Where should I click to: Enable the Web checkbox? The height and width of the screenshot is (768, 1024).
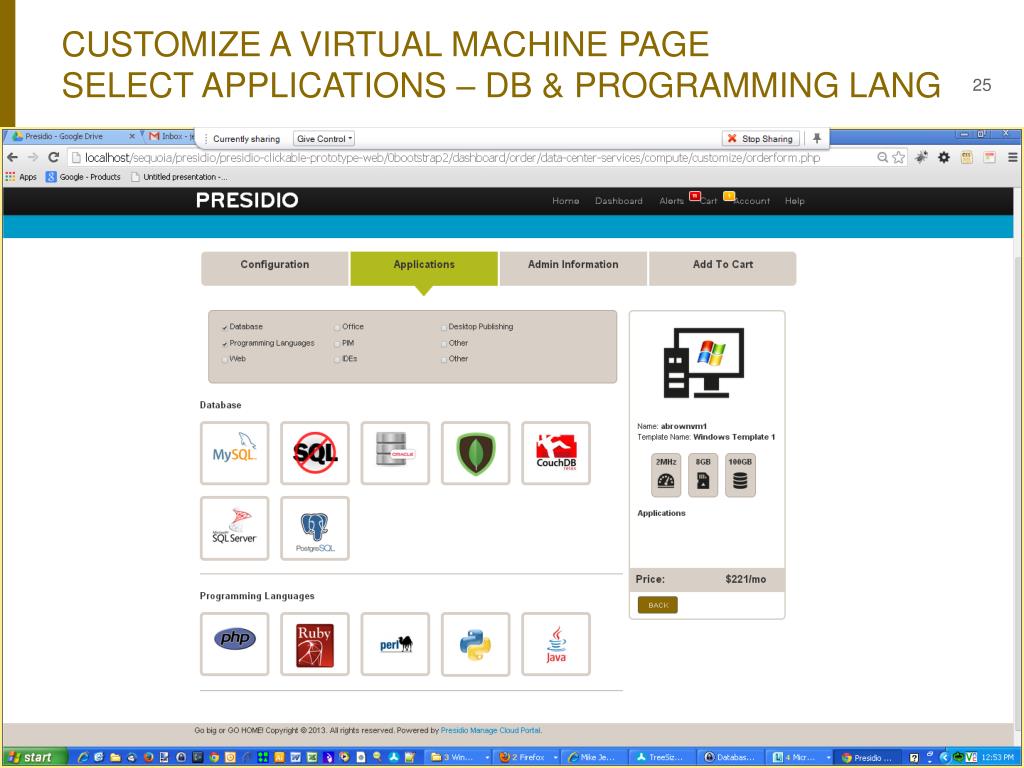pyautogui.click(x=225, y=359)
